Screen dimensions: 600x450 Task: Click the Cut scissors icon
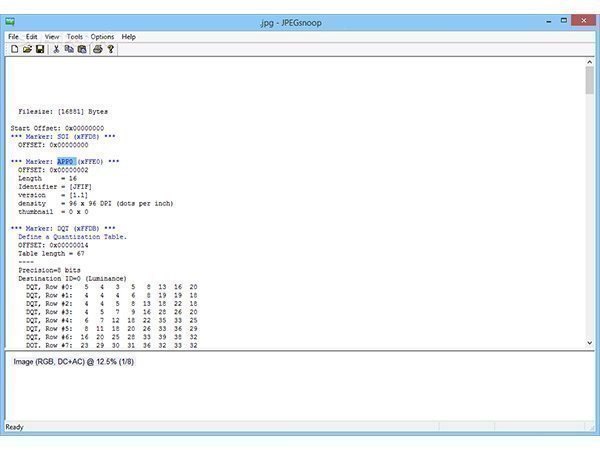(x=56, y=49)
